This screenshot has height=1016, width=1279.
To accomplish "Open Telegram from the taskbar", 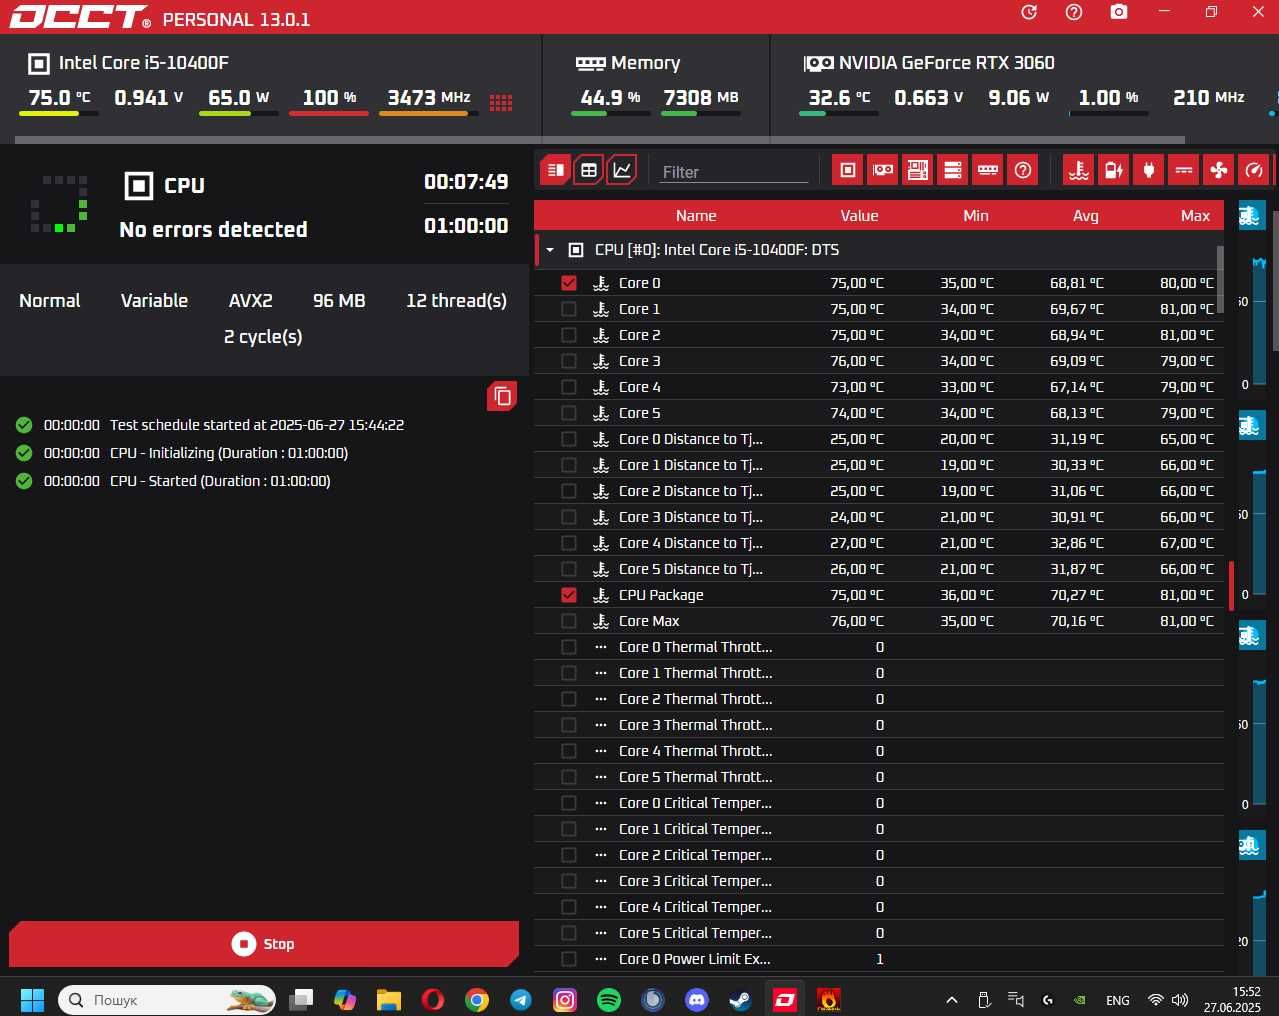I will (x=521, y=999).
